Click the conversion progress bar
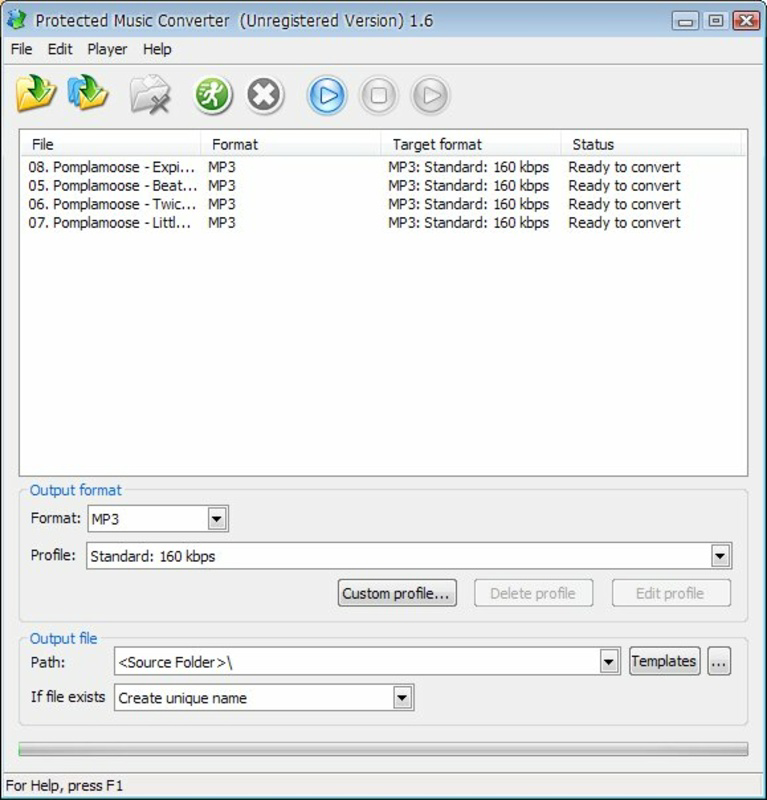This screenshot has width=767, height=800. pyautogui.click(x=383, y=748)
